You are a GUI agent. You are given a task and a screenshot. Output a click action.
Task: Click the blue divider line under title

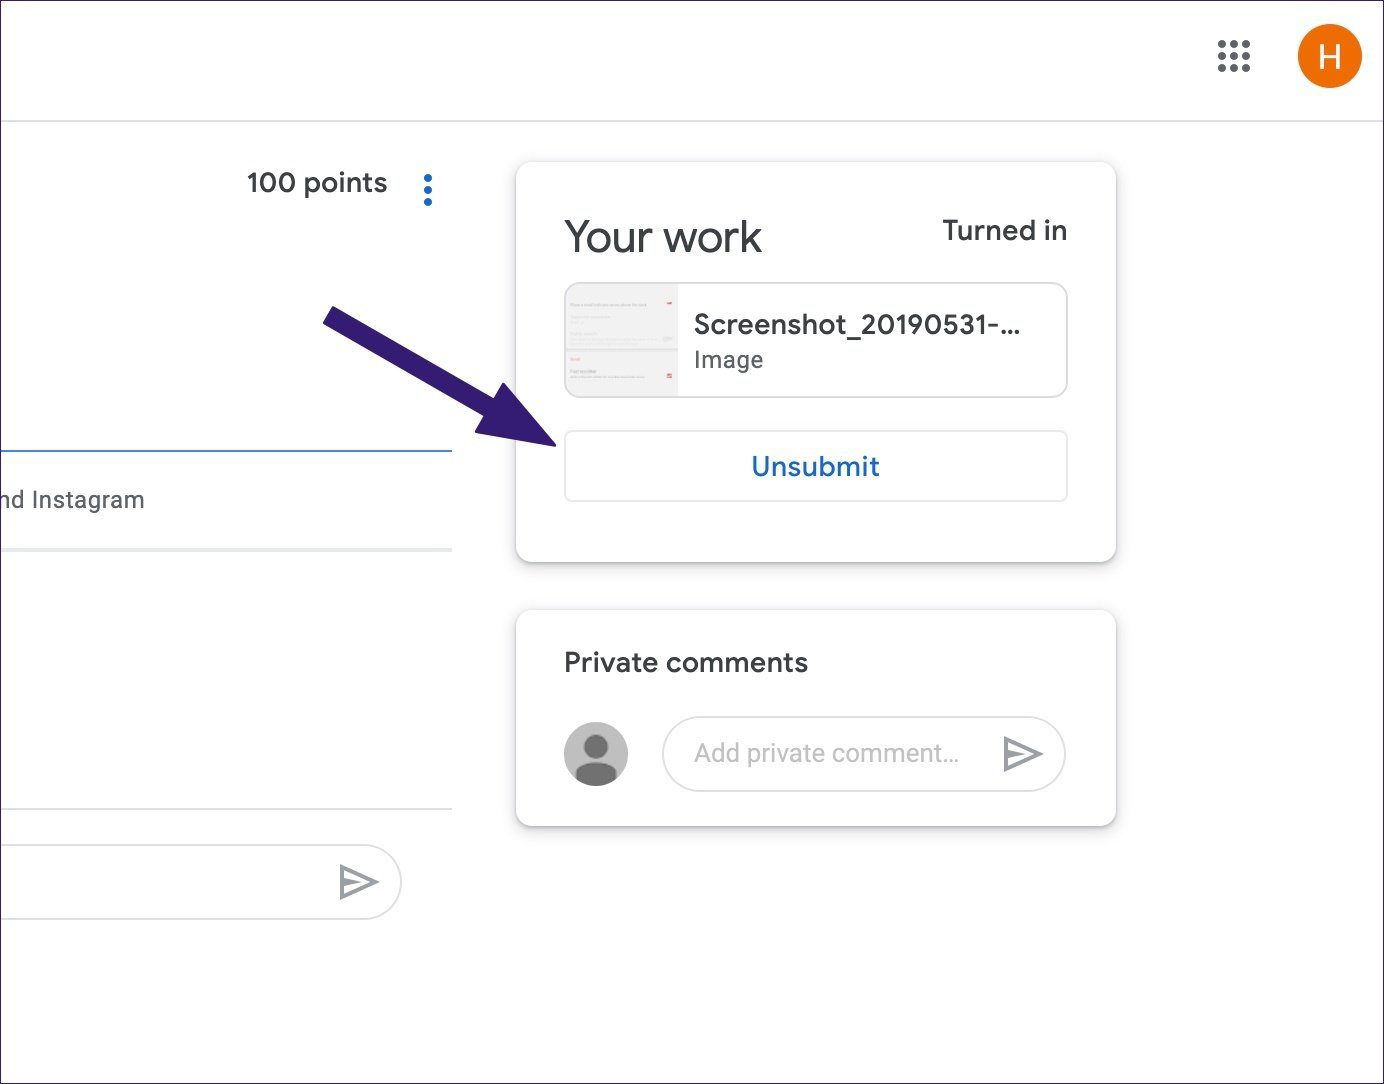pyautogui.click(x=226, y=451)
